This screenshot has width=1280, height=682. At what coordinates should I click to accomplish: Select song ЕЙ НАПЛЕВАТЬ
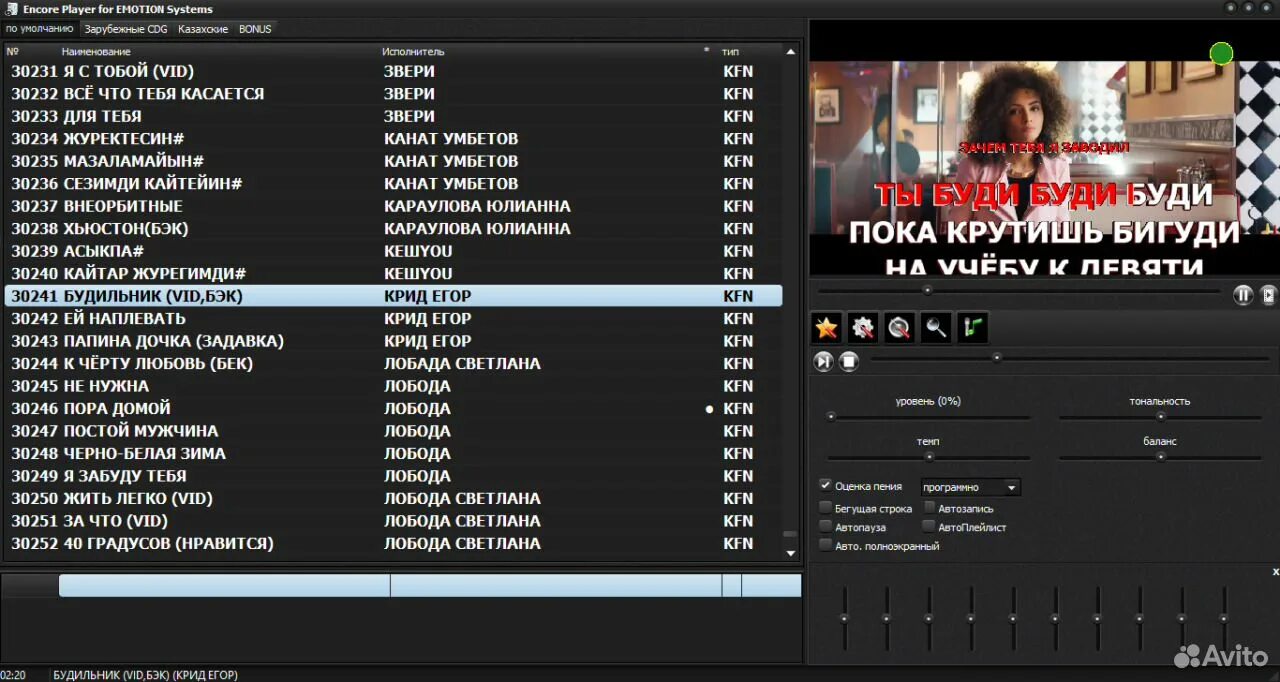pyautogui.click(x=393, y=319)
